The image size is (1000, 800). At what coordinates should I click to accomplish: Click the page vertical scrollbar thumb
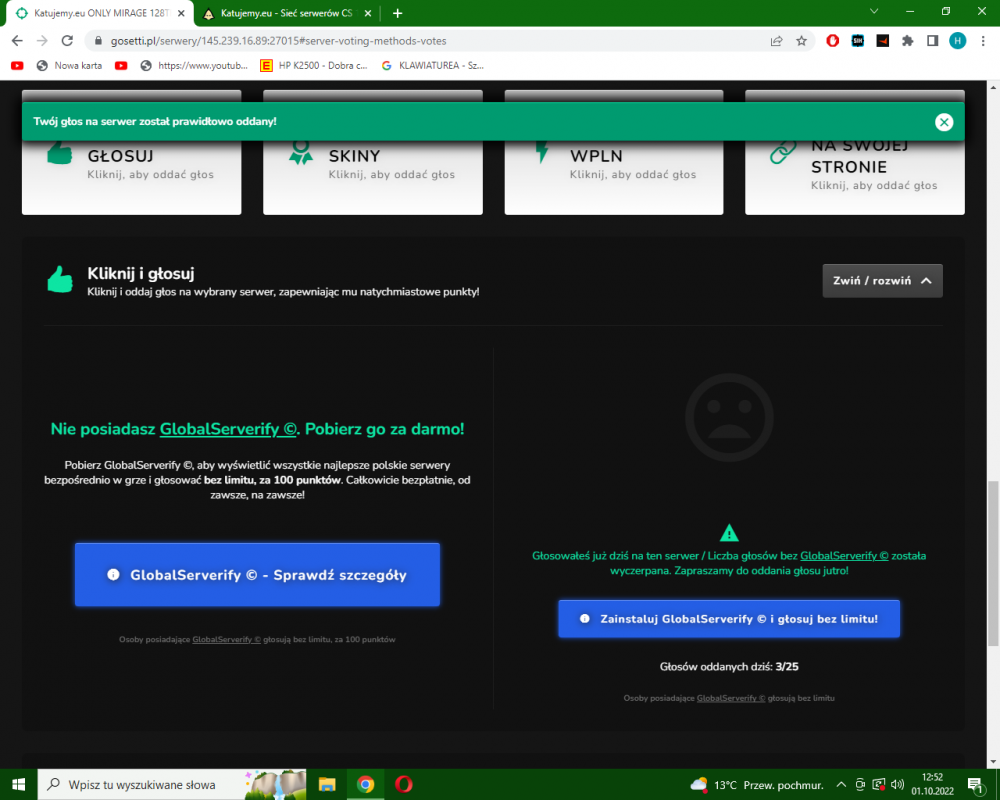click(993, 564)
